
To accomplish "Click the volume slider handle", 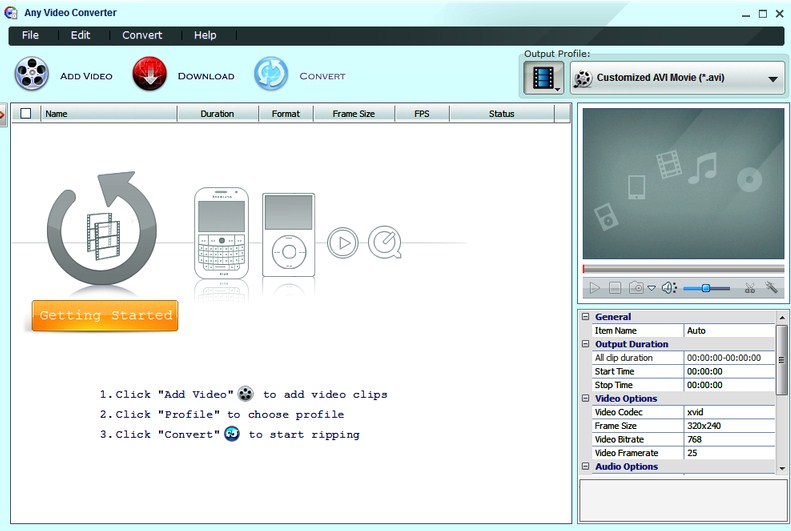I will click(706, 288).
